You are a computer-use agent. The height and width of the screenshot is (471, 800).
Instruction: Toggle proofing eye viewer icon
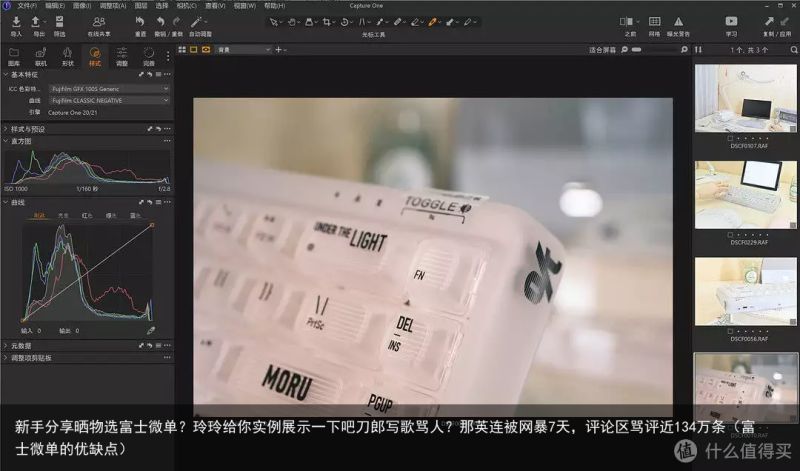point(206,49)
